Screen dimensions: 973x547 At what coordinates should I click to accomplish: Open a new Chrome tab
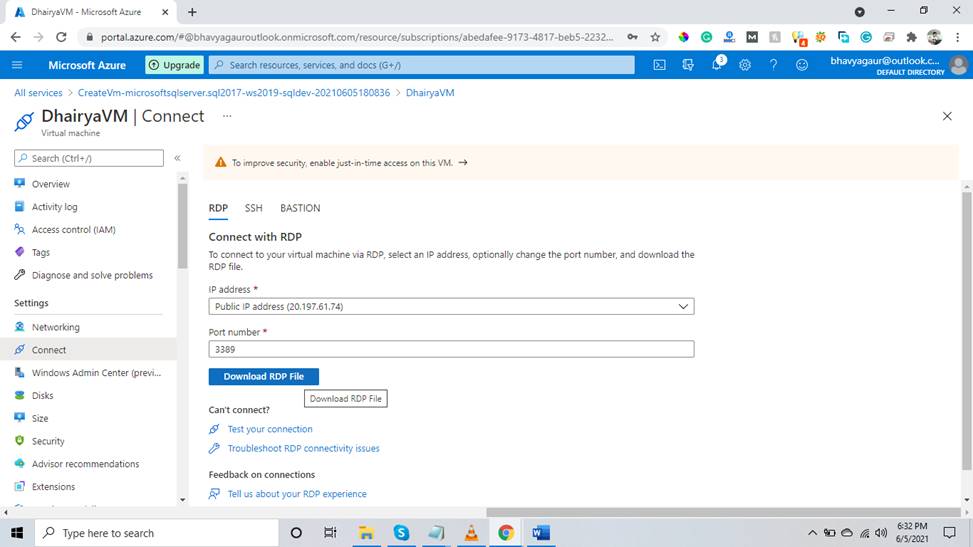pyautogui.click(x=192, y=12)
